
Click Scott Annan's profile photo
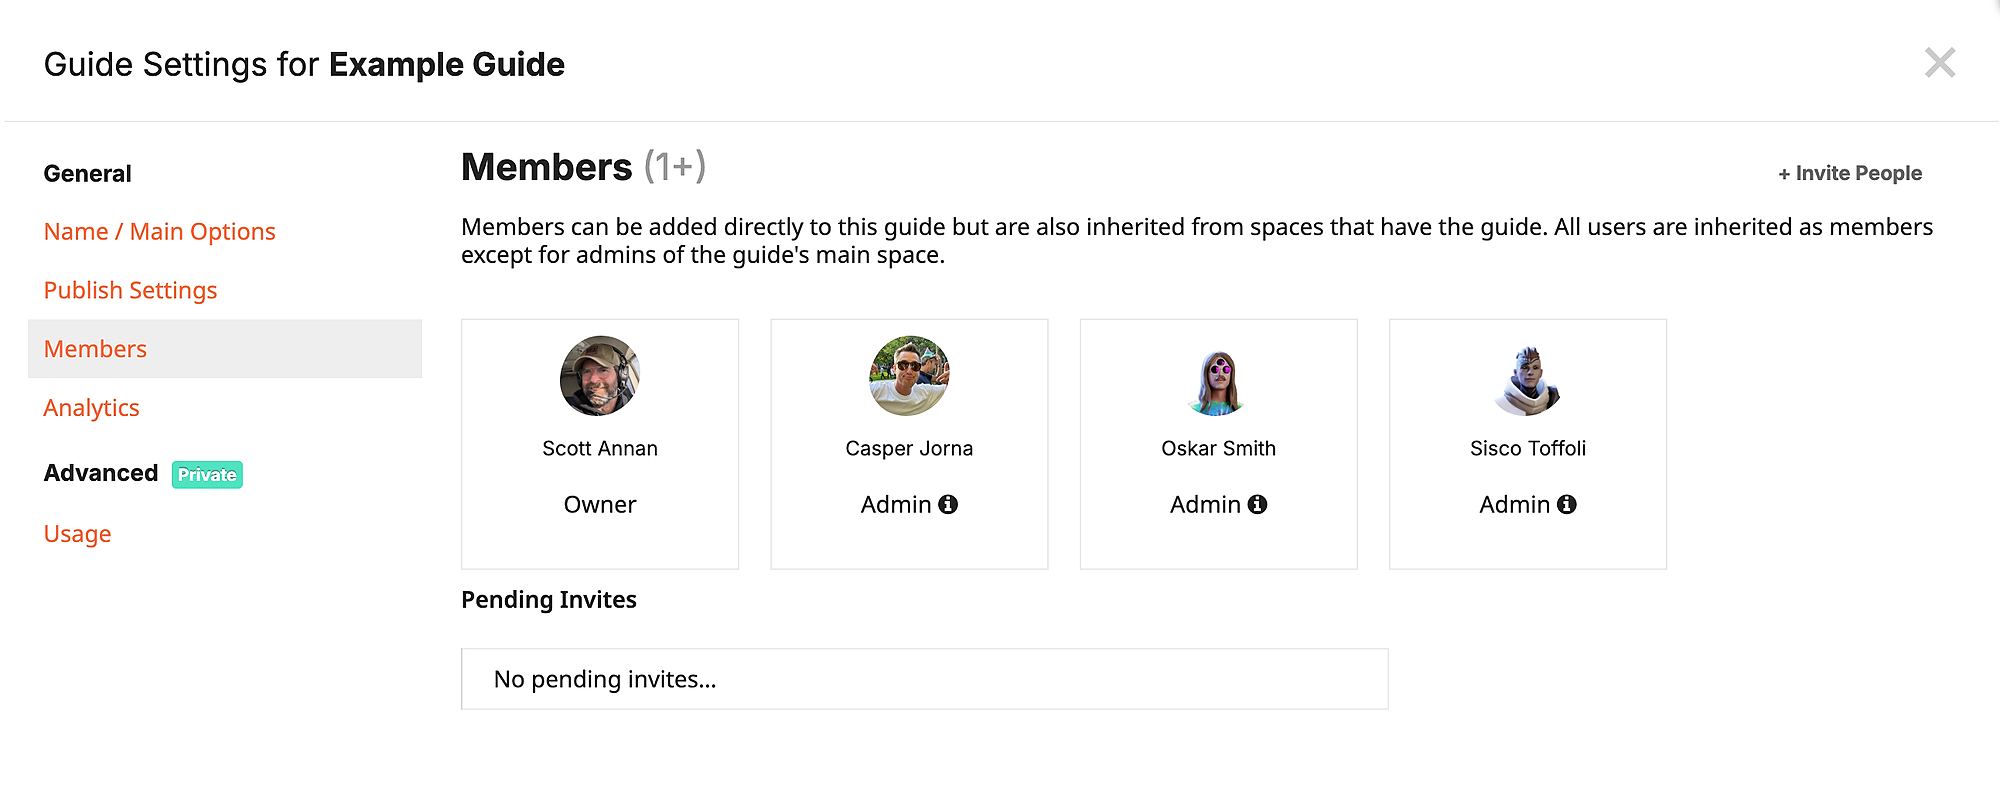600,375
